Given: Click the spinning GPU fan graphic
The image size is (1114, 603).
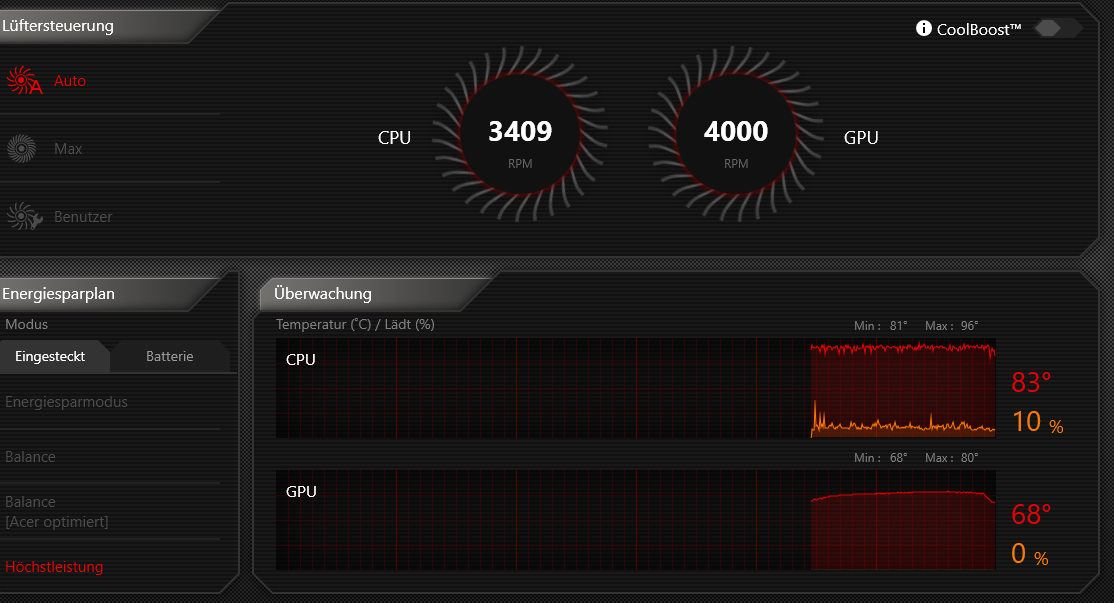Looking at the screenshot, I should 734,131.
